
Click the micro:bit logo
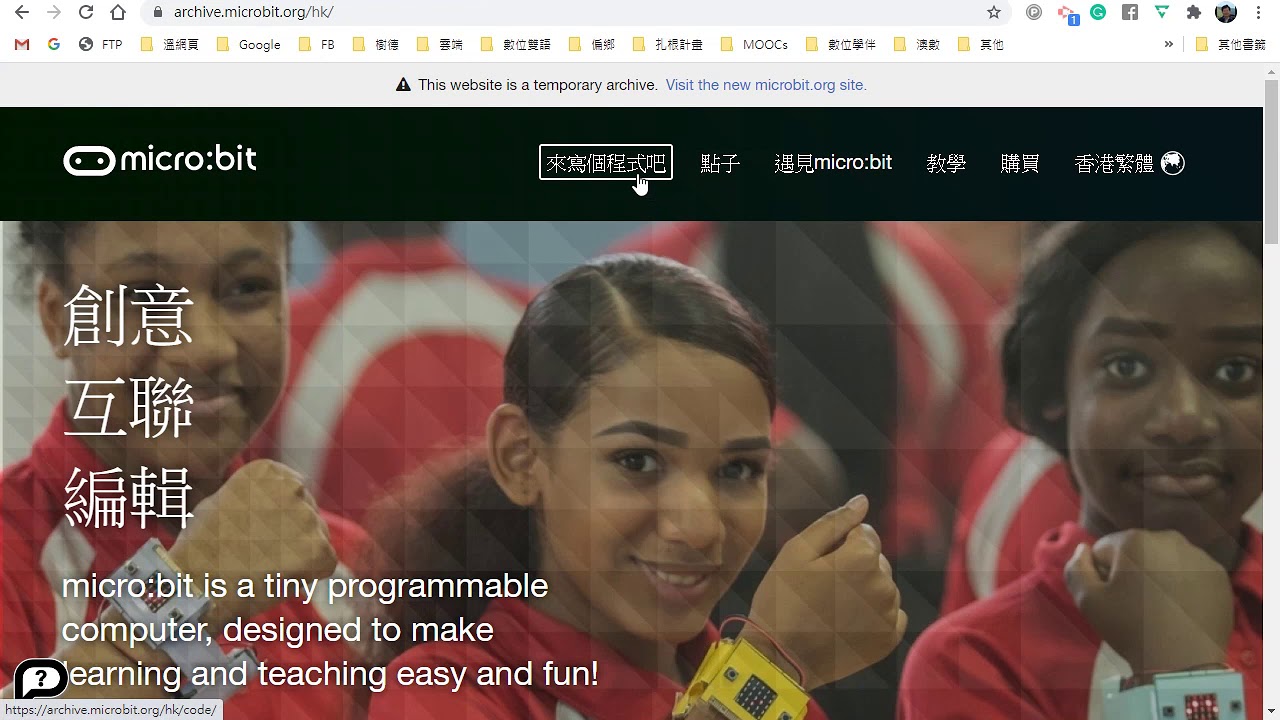coord(160,160)
